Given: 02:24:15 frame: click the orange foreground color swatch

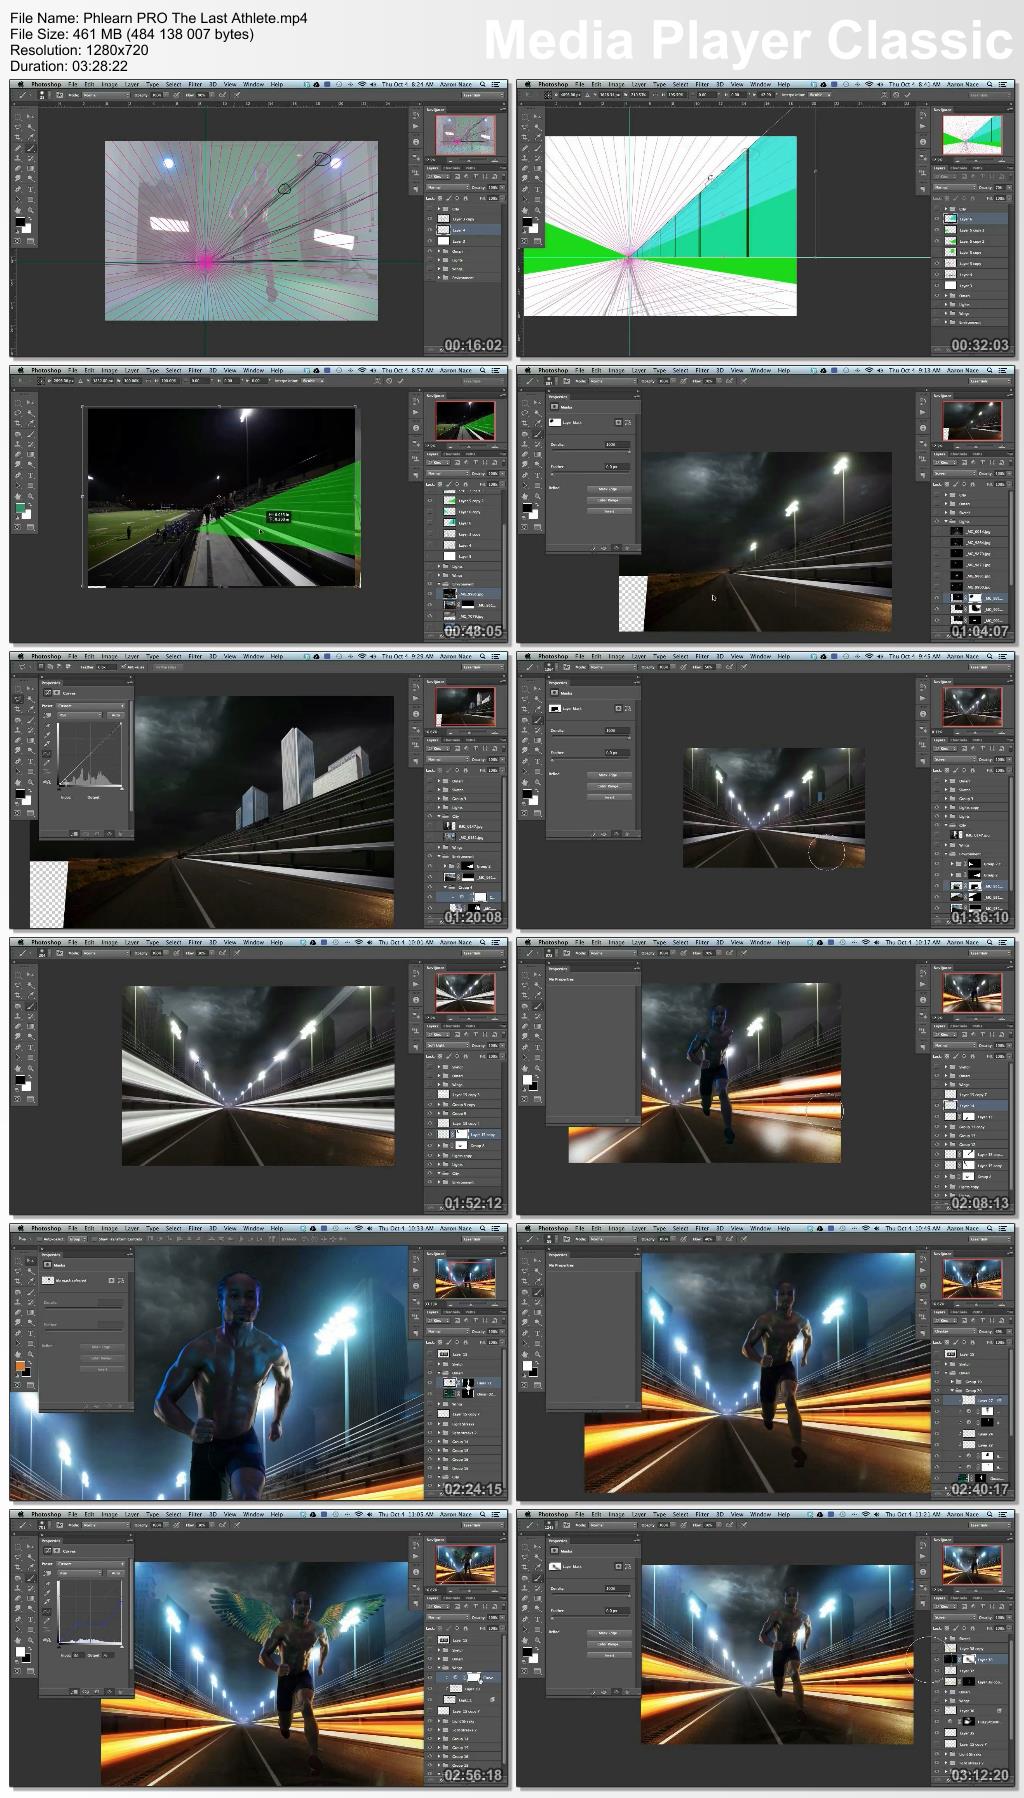Looking at the screenshot, I should (x=20, y=1366).
